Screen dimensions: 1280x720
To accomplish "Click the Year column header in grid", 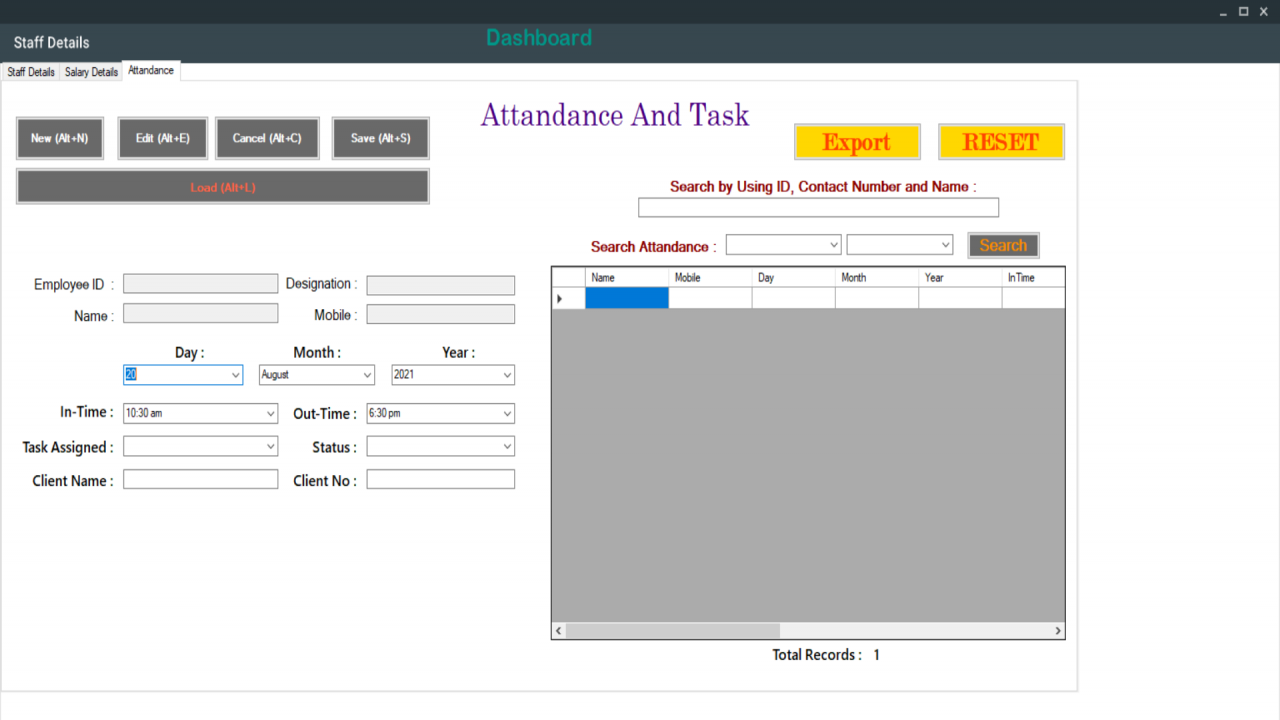I will coord(960,277).
